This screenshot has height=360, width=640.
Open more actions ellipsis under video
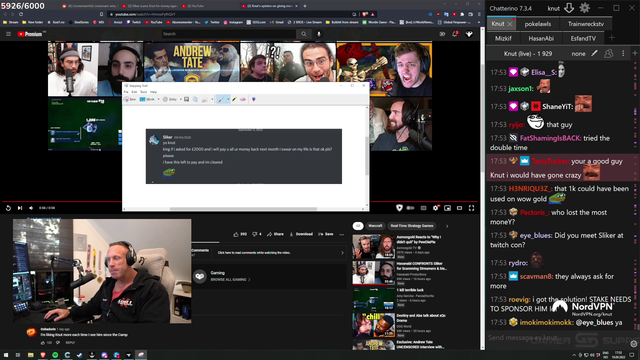(342, 235)
